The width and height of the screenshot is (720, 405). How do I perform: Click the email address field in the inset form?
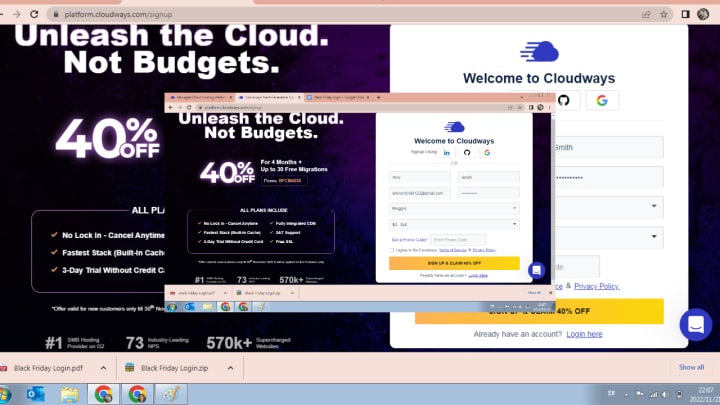pos(420,193)
